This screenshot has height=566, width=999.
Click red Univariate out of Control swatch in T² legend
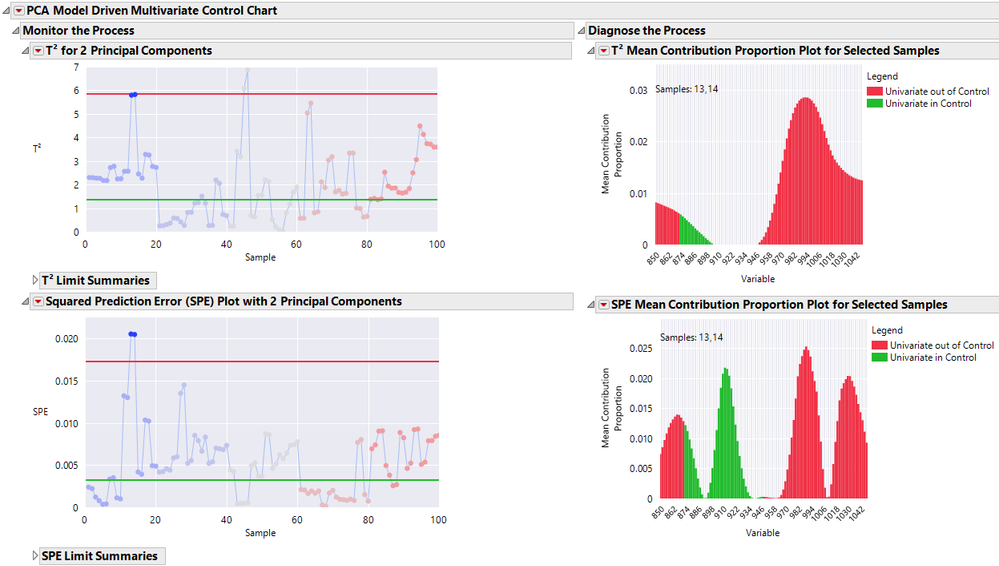click(x=874, y=91)
